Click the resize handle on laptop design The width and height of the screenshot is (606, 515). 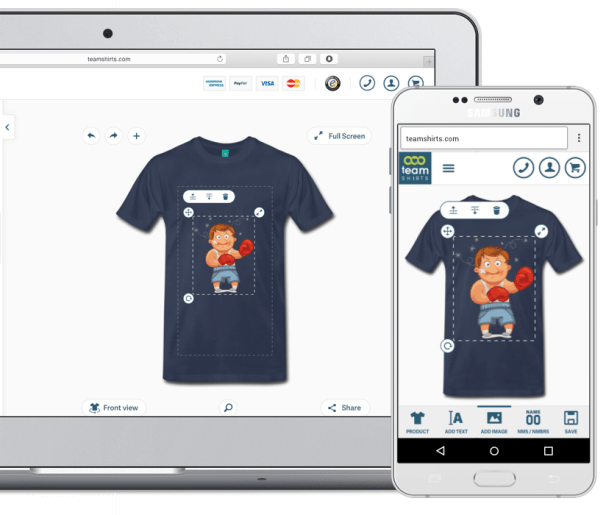(259, 212)
